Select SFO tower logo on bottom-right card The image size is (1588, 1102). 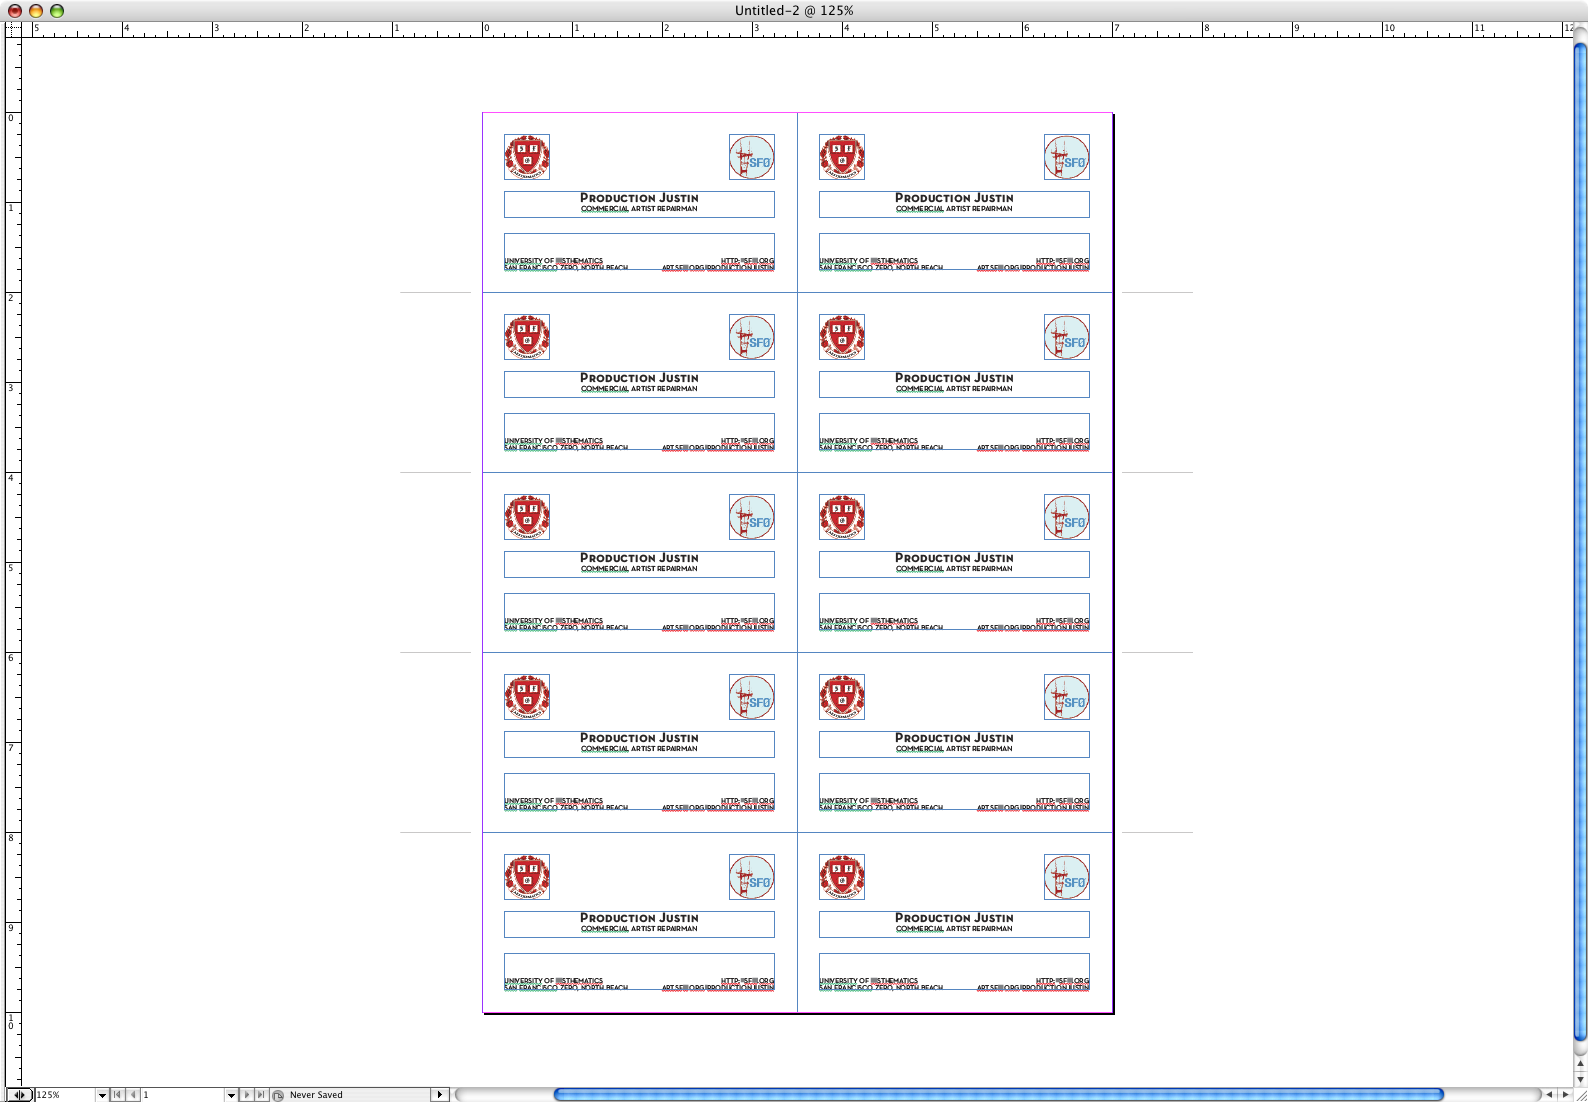(1067, 877)
